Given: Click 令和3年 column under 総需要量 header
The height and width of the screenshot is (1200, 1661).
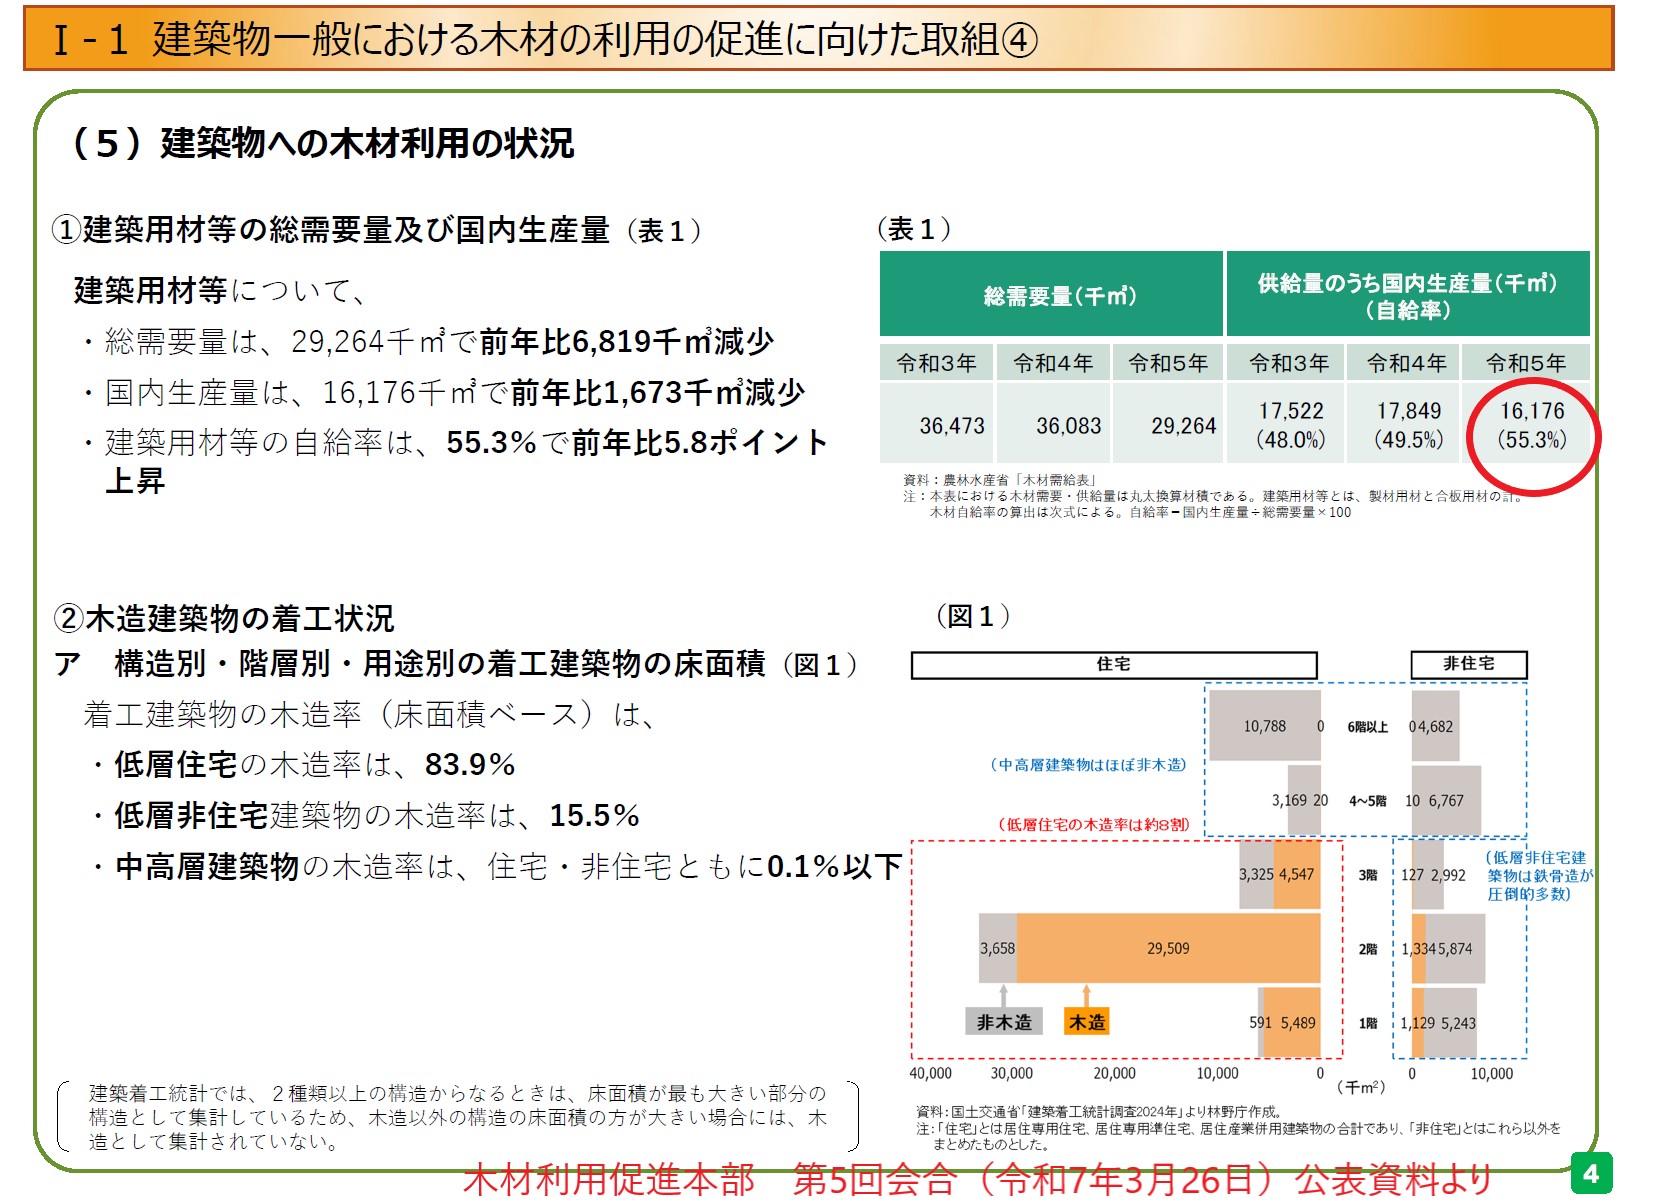Looking at the screenshot, I should pyautogui.click(x=936, y=362).
